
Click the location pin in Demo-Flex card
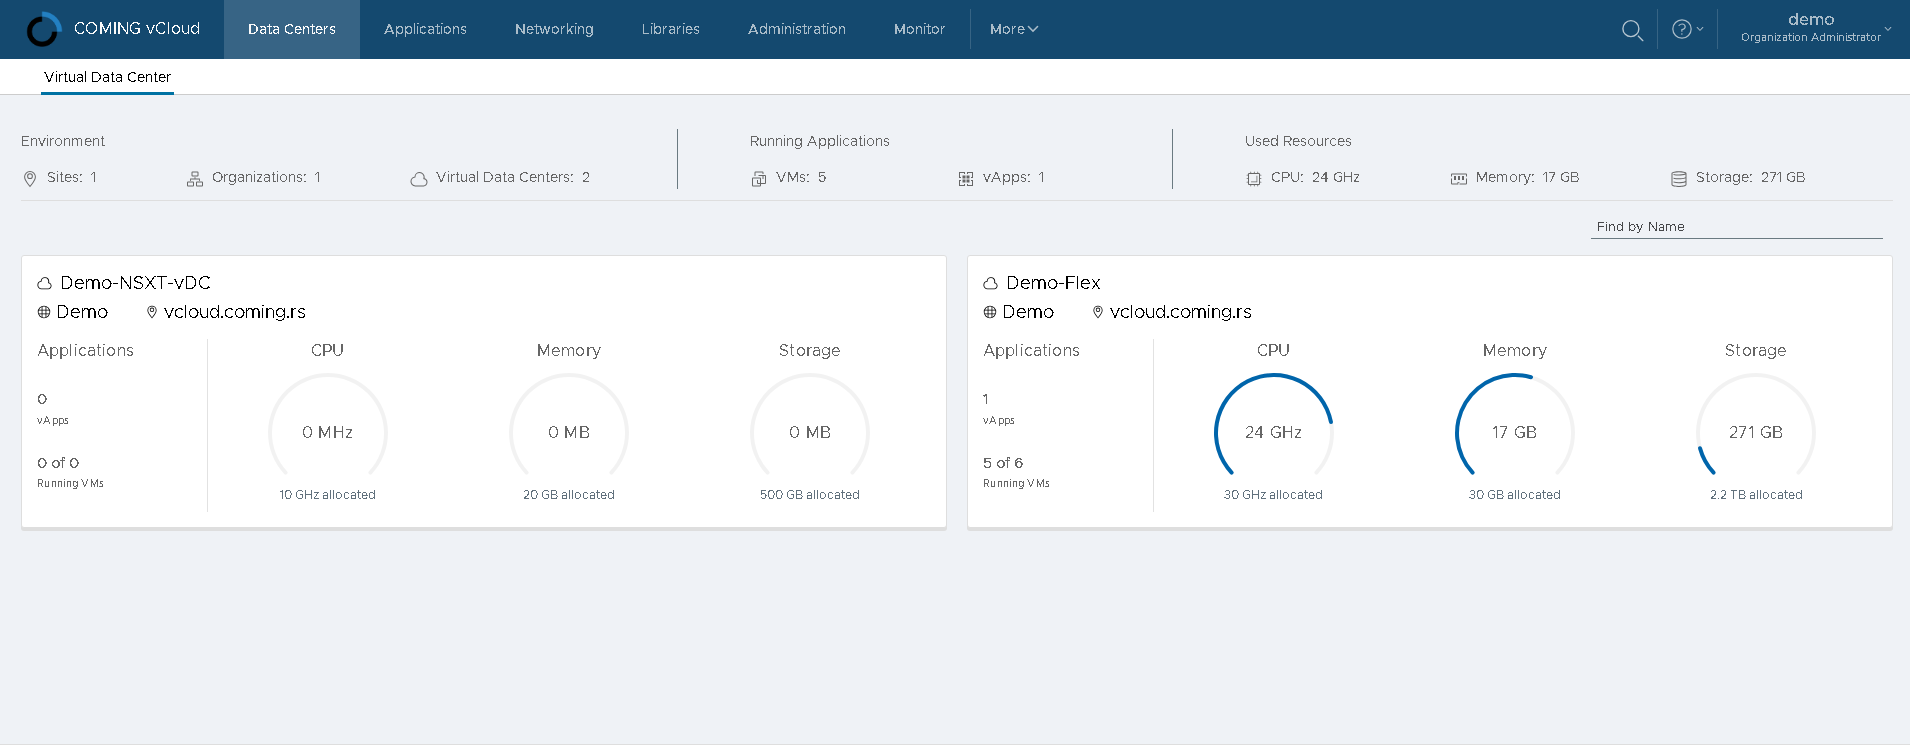tap(1098, 312)
